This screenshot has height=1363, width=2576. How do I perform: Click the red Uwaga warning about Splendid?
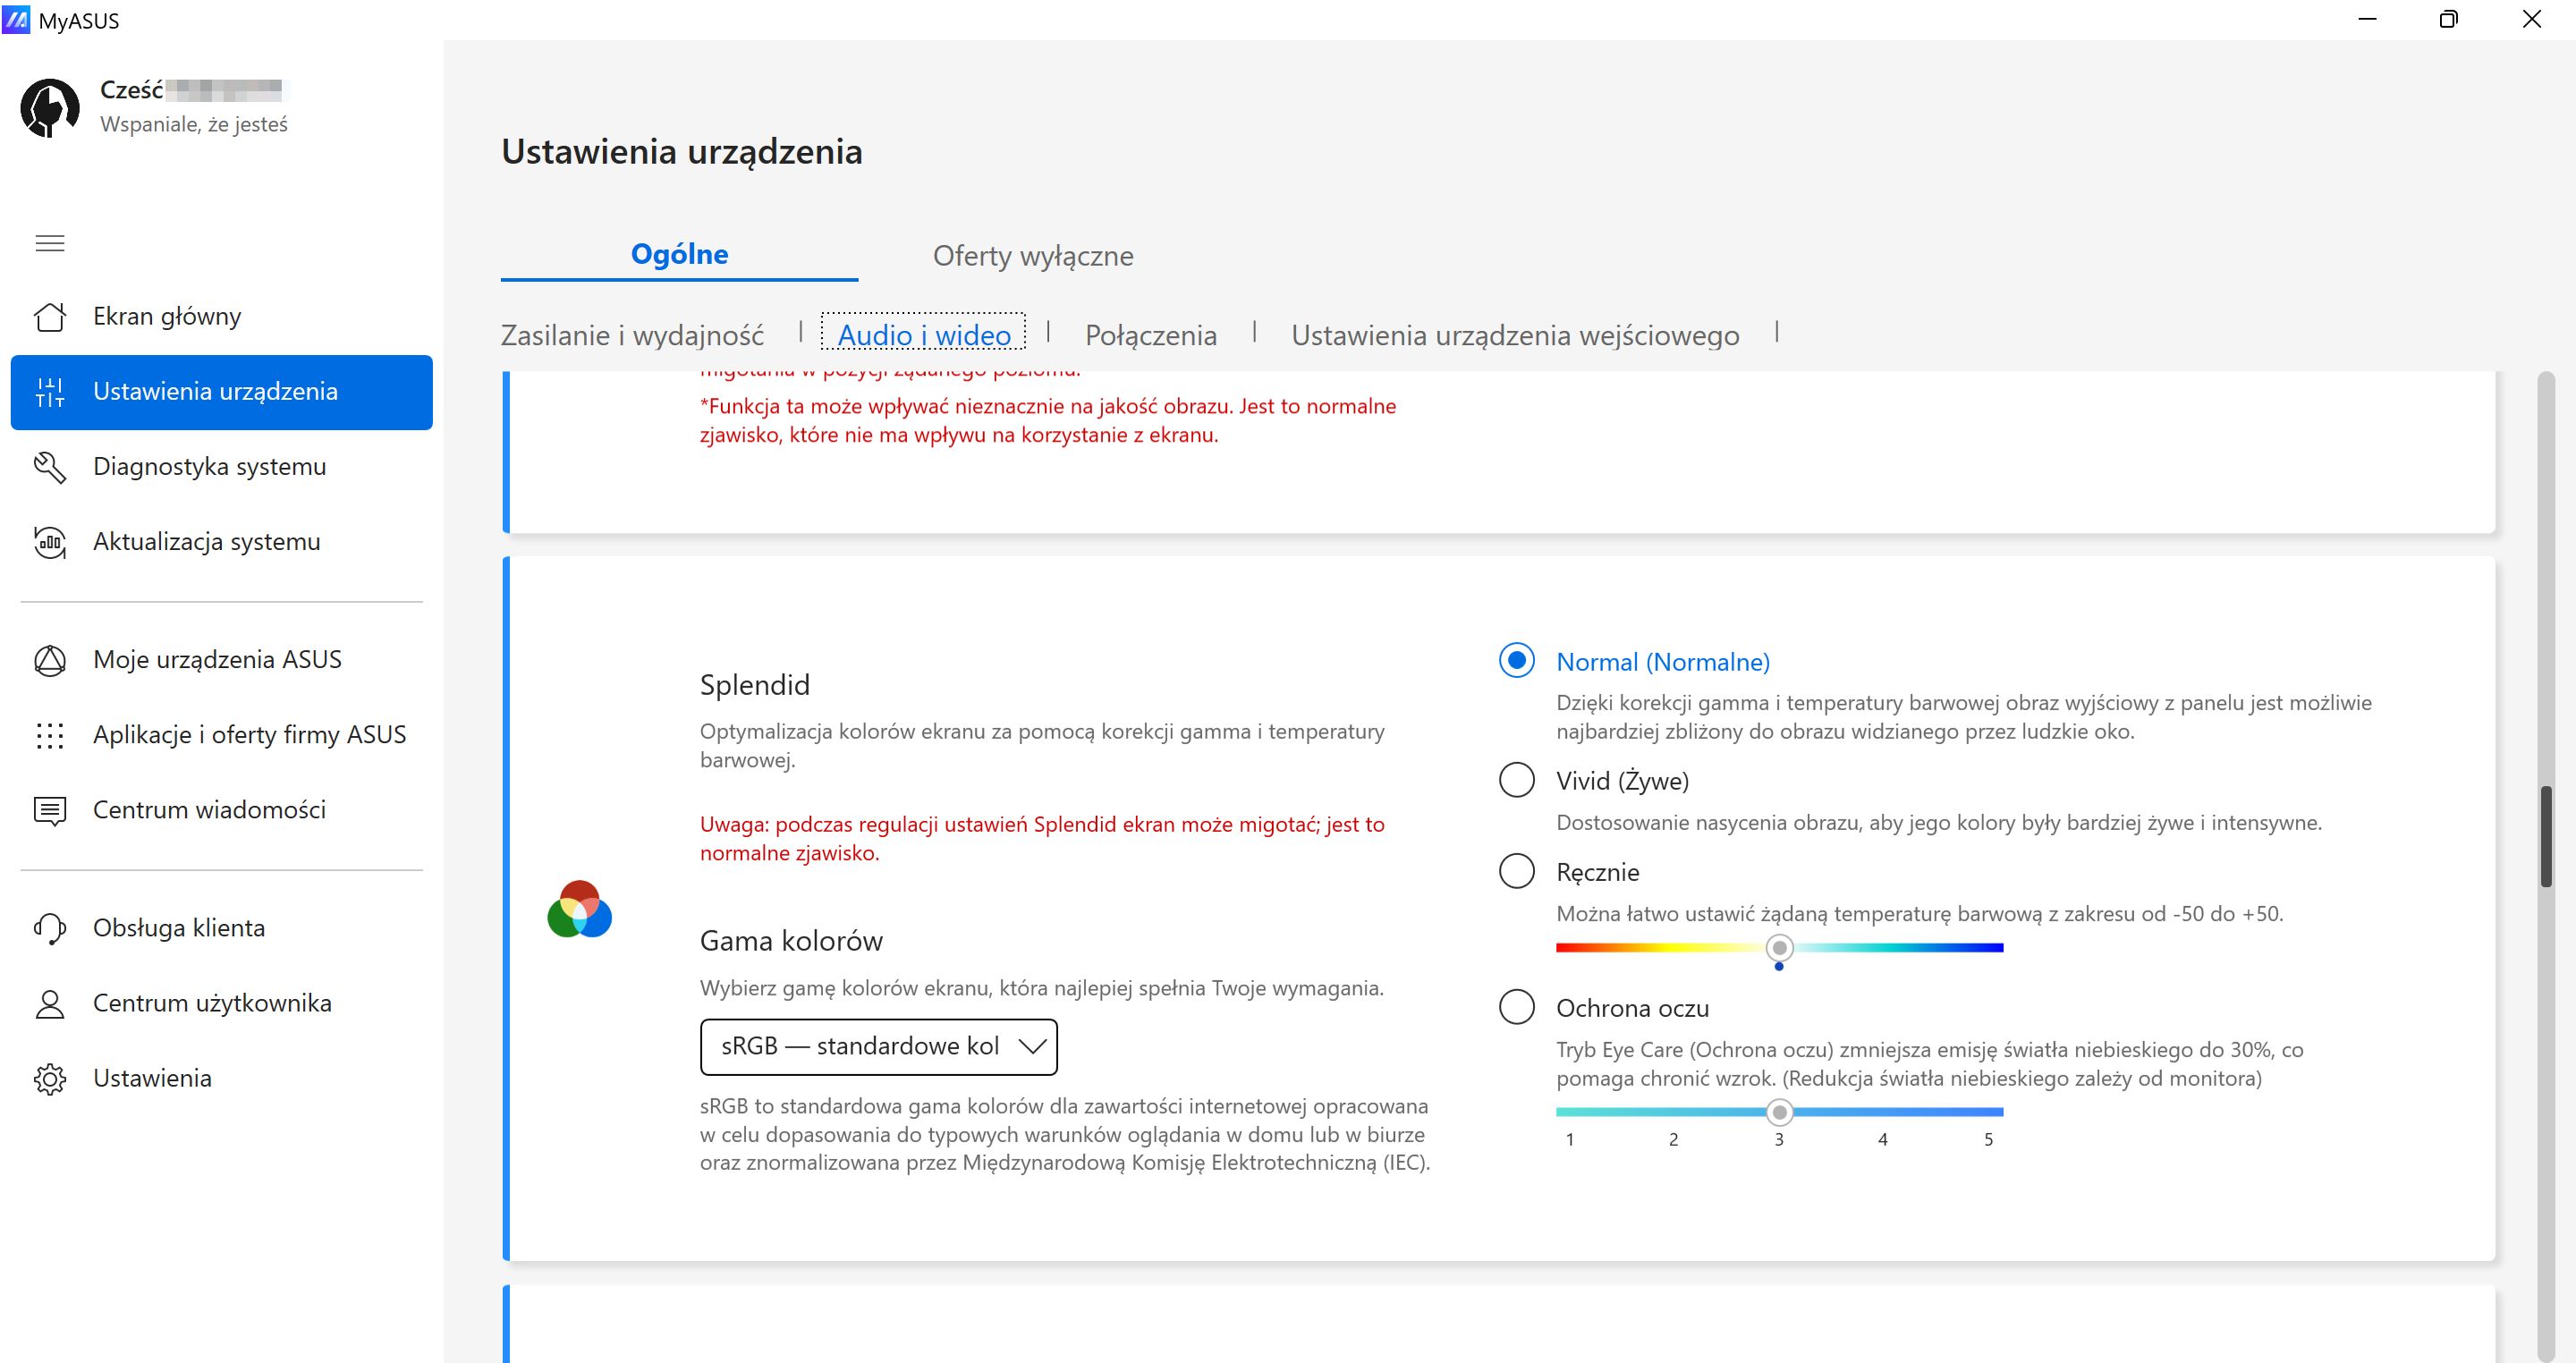pyautogui.click(x=1042, y=839)
